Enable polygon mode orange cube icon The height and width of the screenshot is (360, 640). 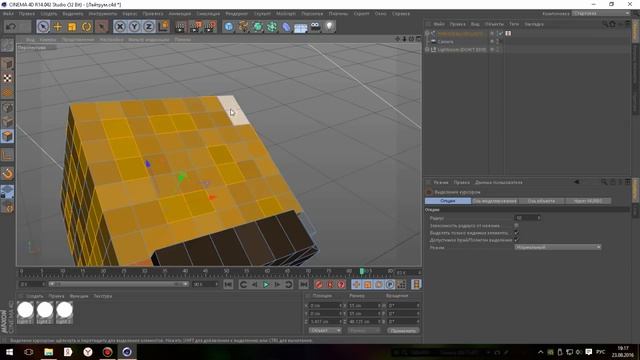point(7,136)
